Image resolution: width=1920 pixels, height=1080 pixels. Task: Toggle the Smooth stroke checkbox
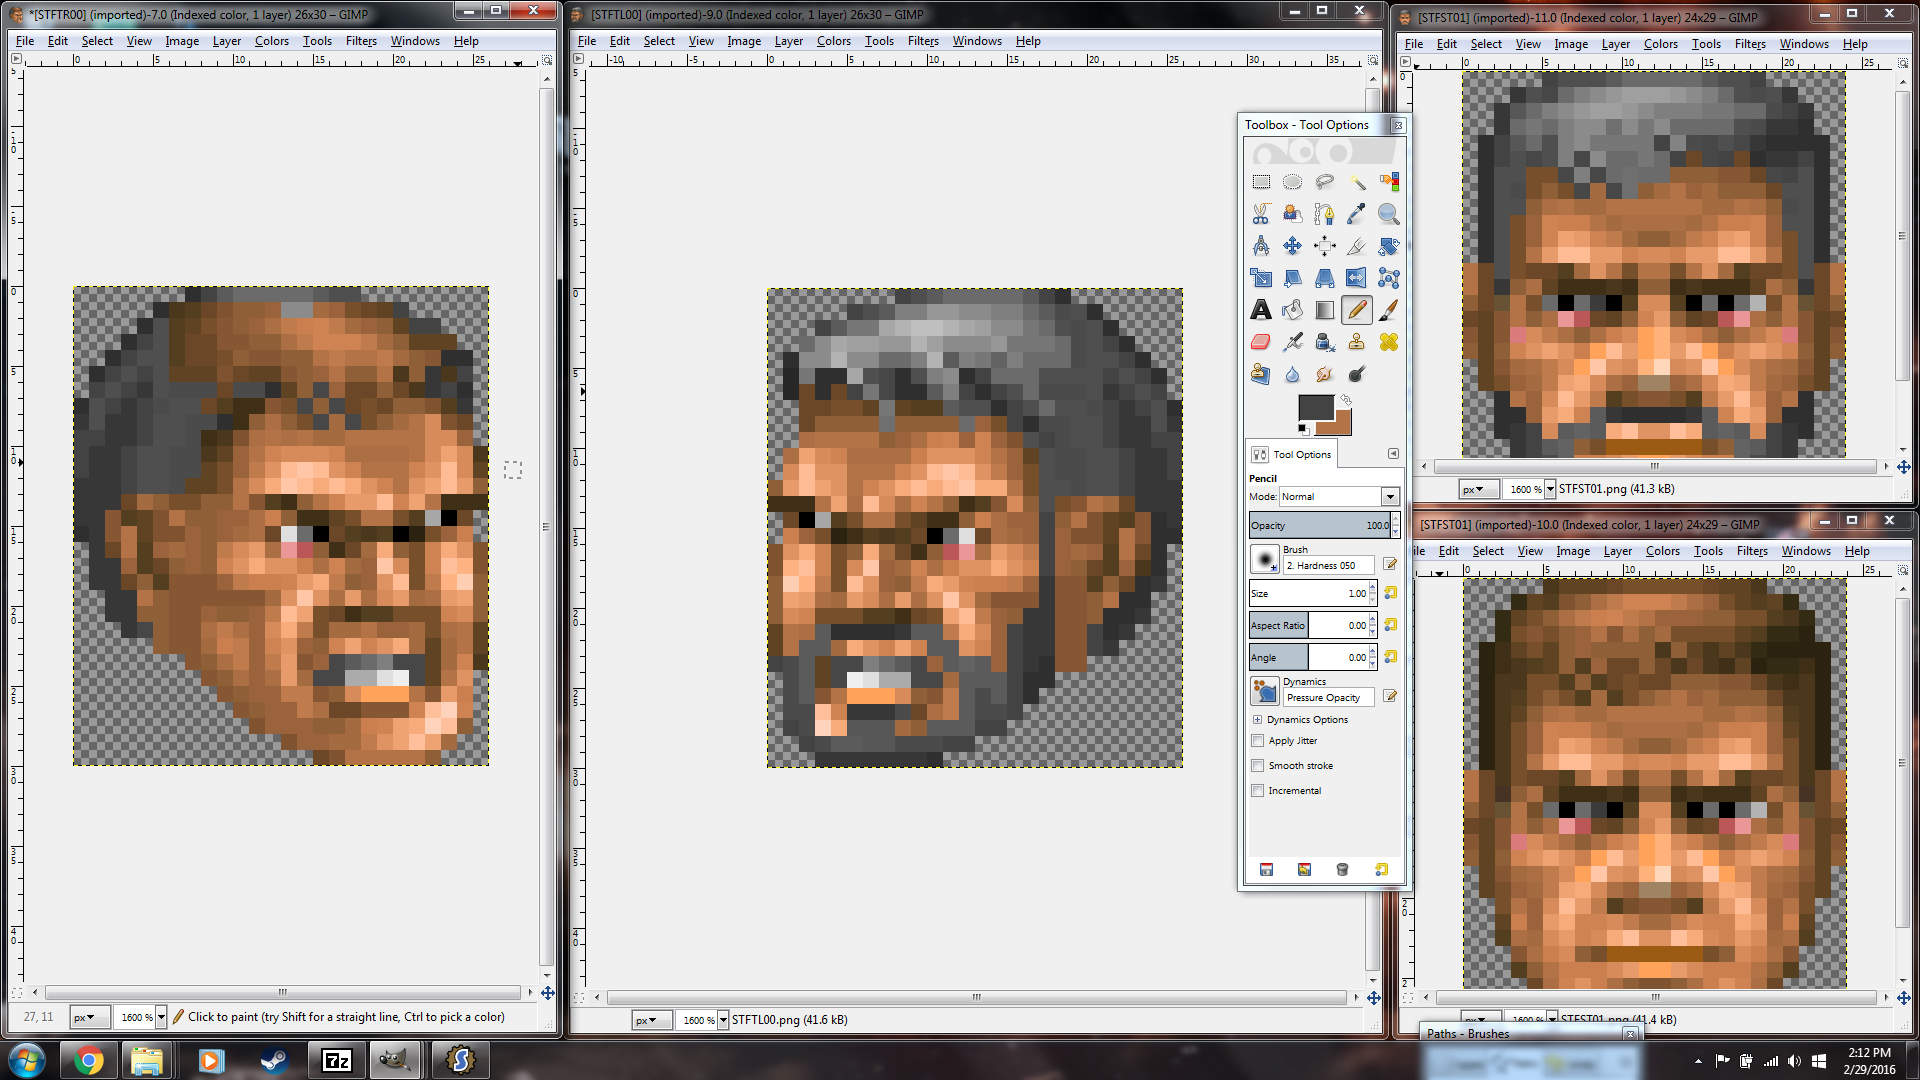(x=1257, y=766)
